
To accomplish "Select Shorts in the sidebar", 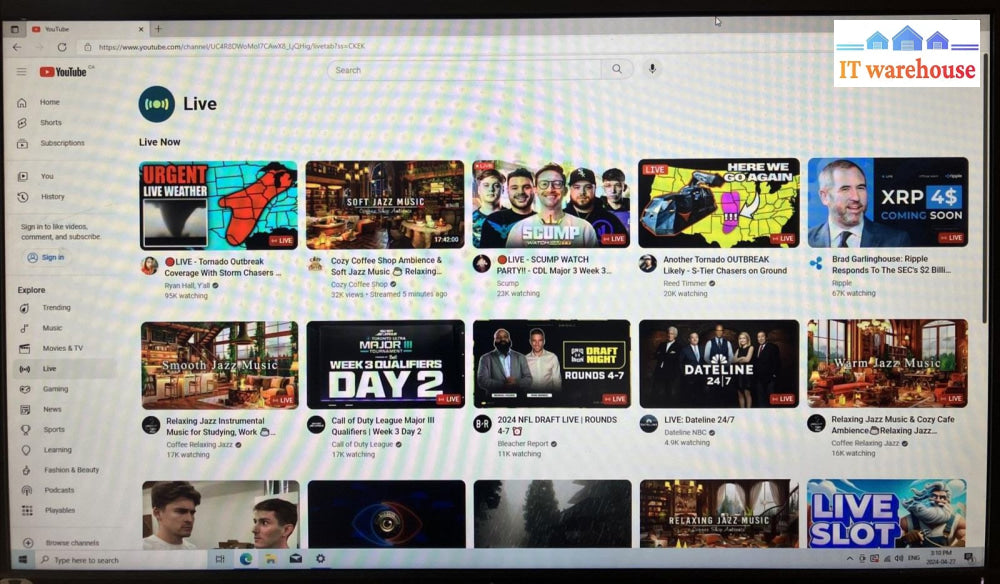I will [x=50, y=123].
